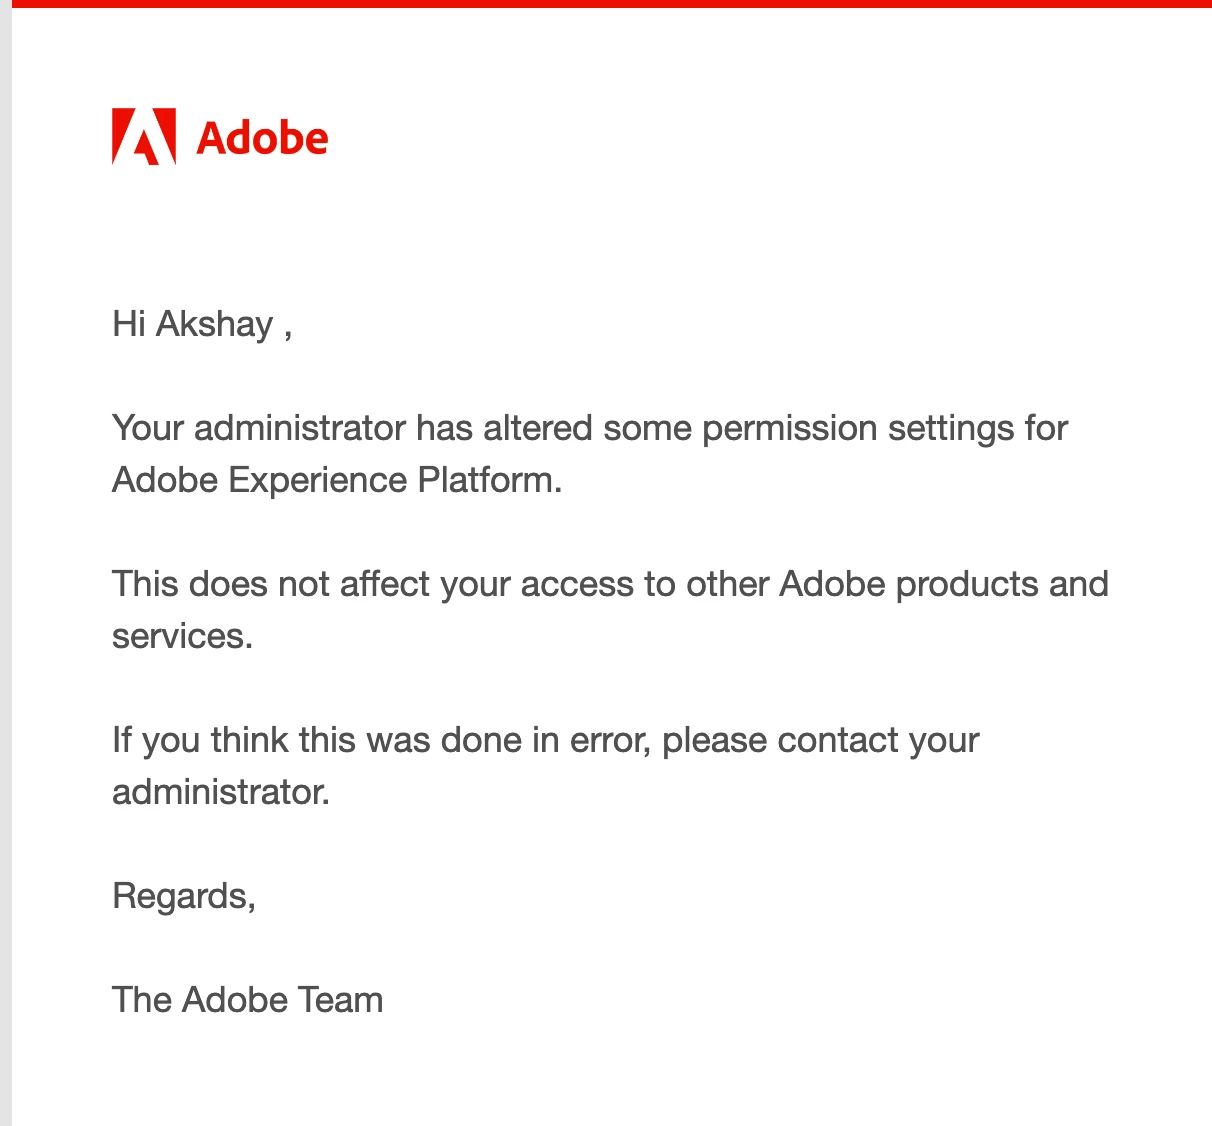Click the red Adobe 'A' logo icon
This screenshot has height=1126, width=1212.
144,136
